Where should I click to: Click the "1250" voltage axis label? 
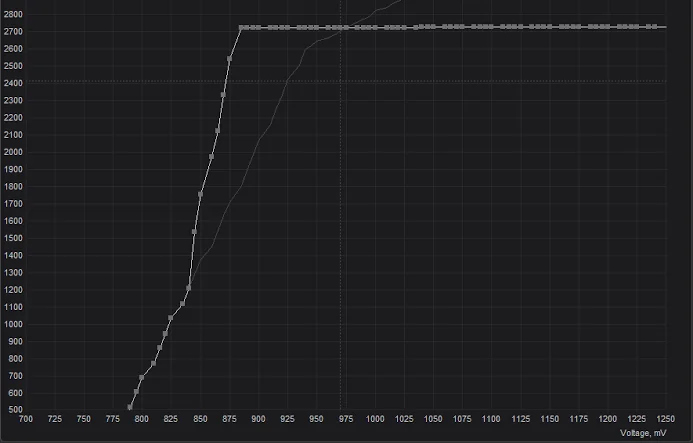pos(666,419)
